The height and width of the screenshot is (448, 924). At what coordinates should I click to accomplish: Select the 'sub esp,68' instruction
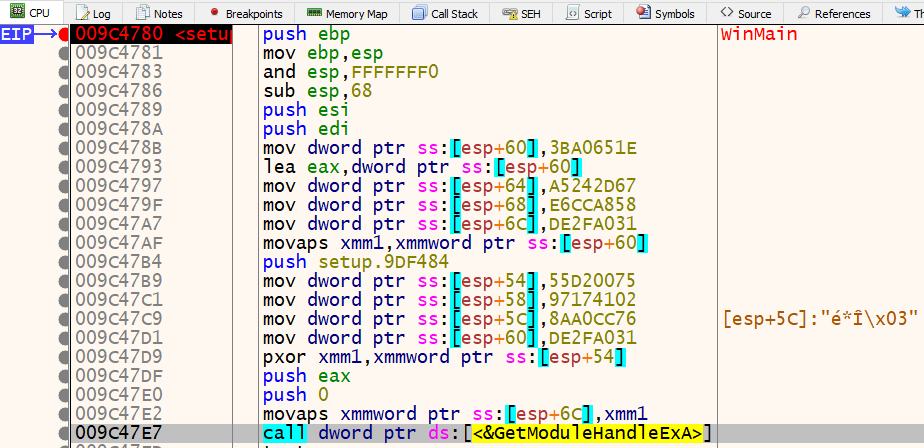[x=317, y=91]
